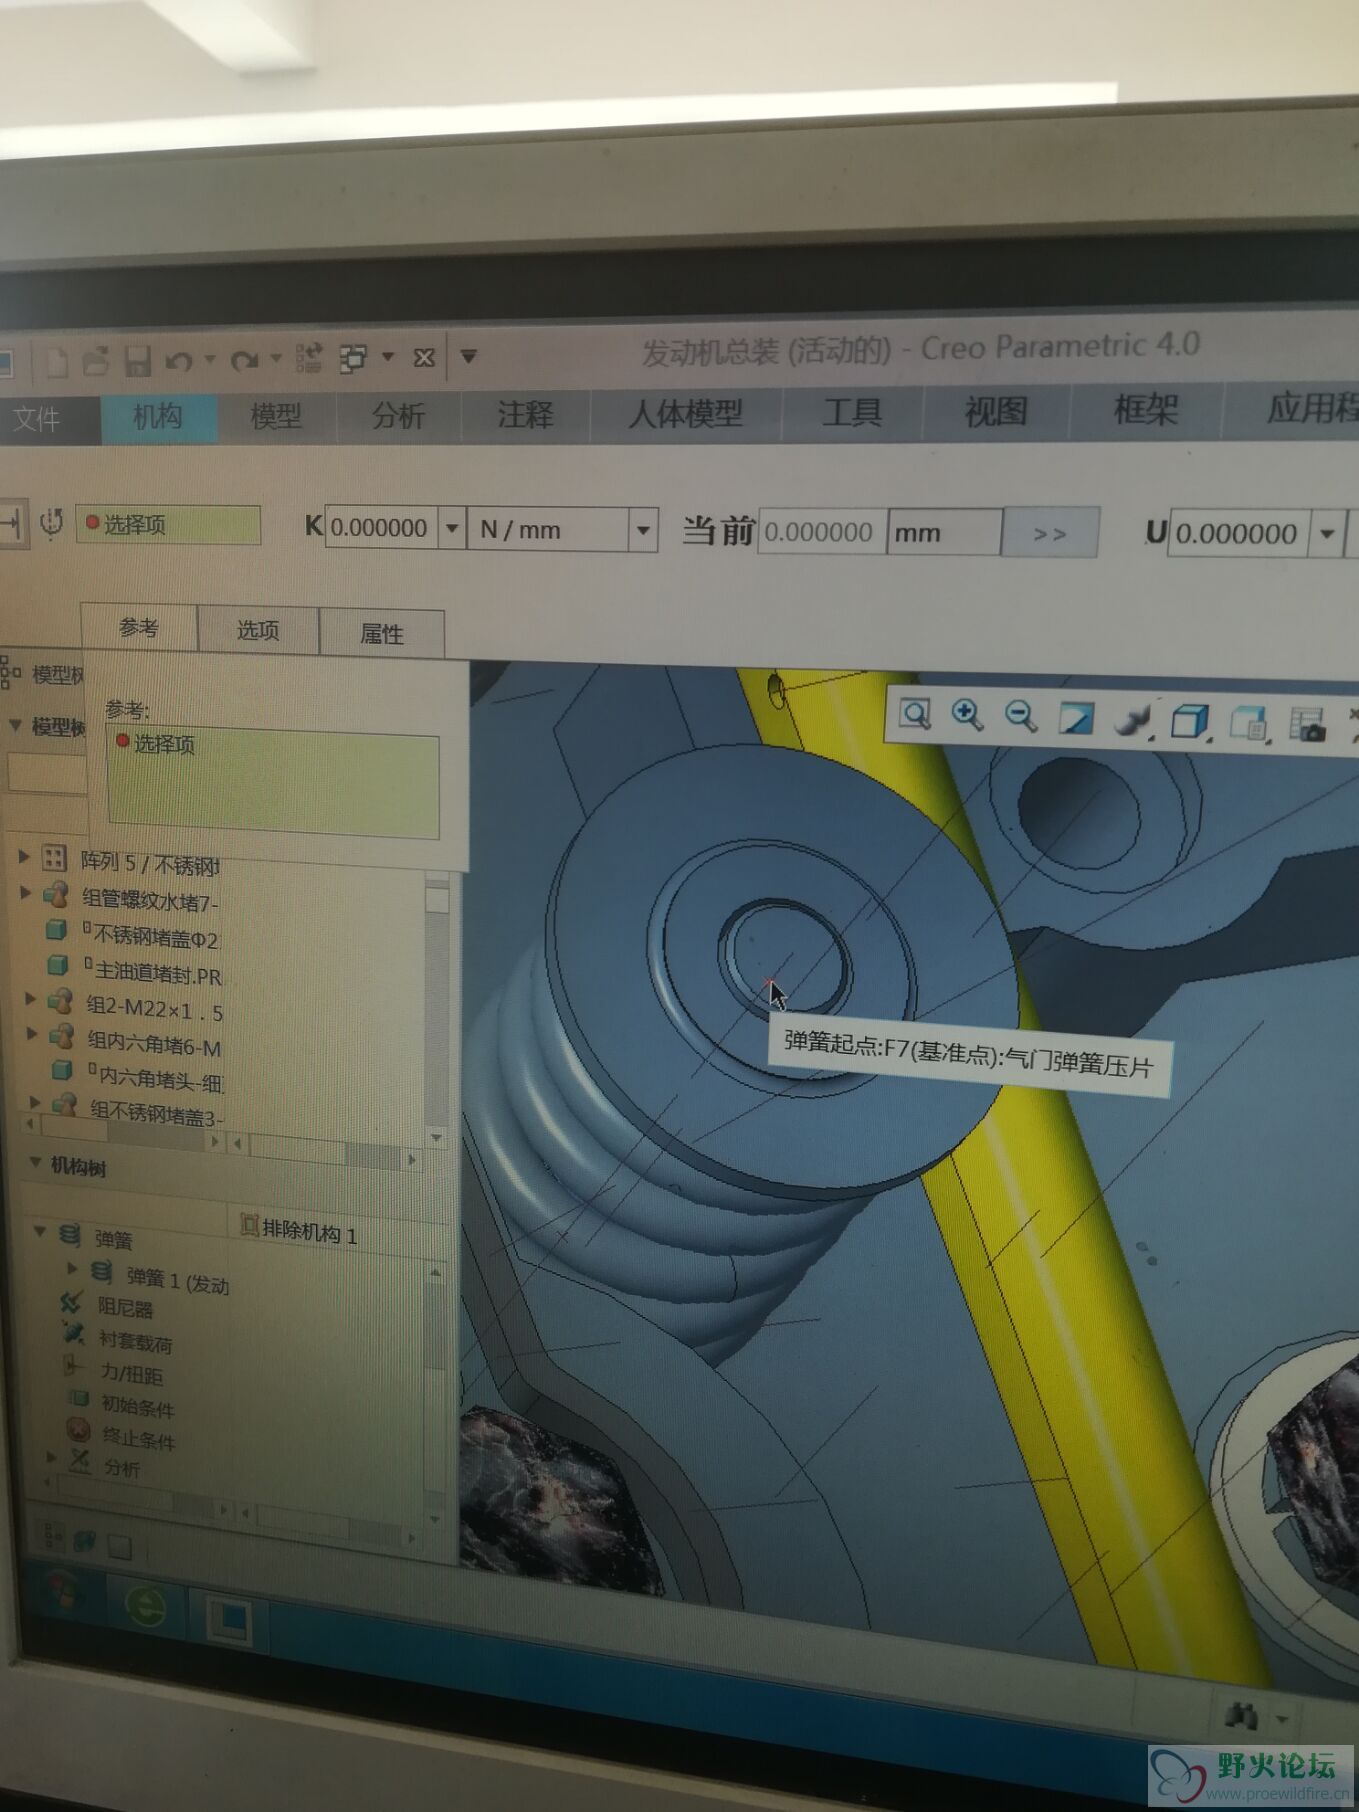Expand the 组管螺纹水堵7 node

pyautogui.click(x=26, y=893)
